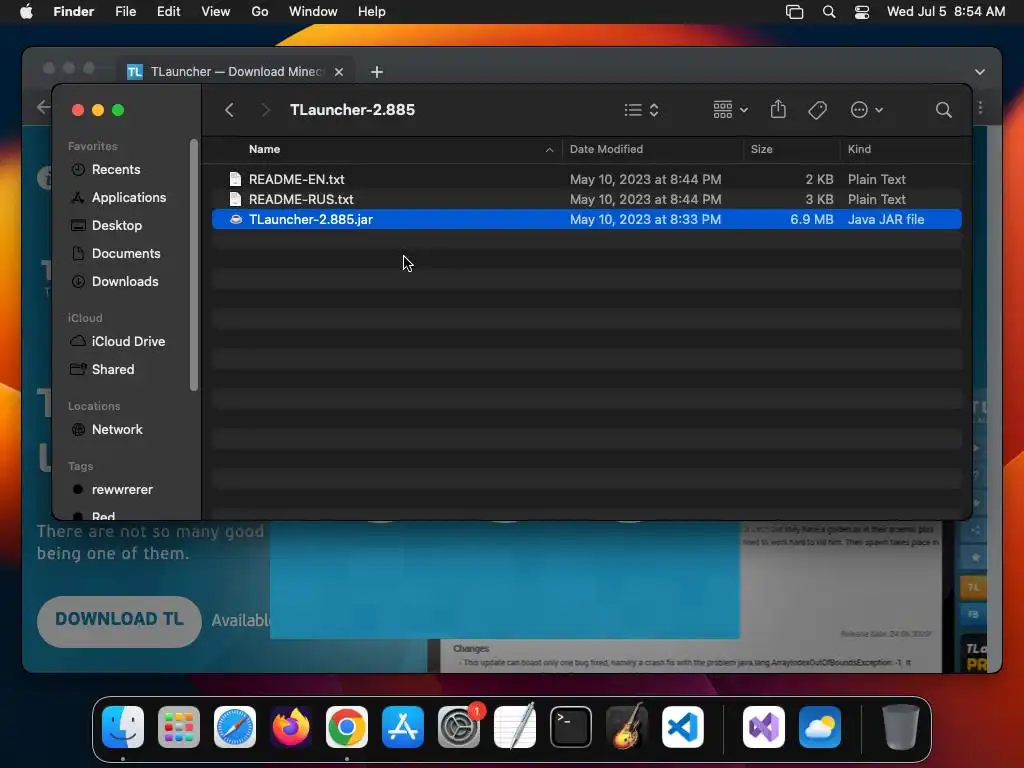Select the rewwrerer tag in sidebar
This screenshot has height=768, width=1024.
point(121,490)
